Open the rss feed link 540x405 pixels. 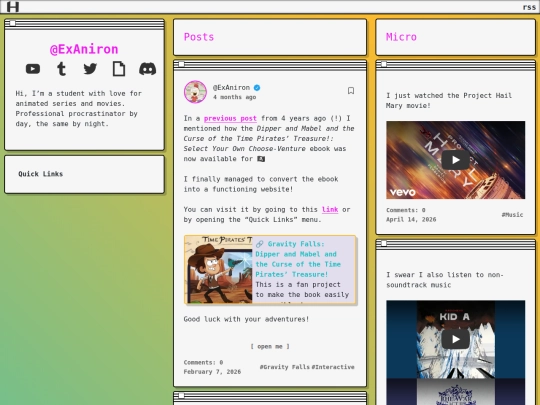(529, 7)
